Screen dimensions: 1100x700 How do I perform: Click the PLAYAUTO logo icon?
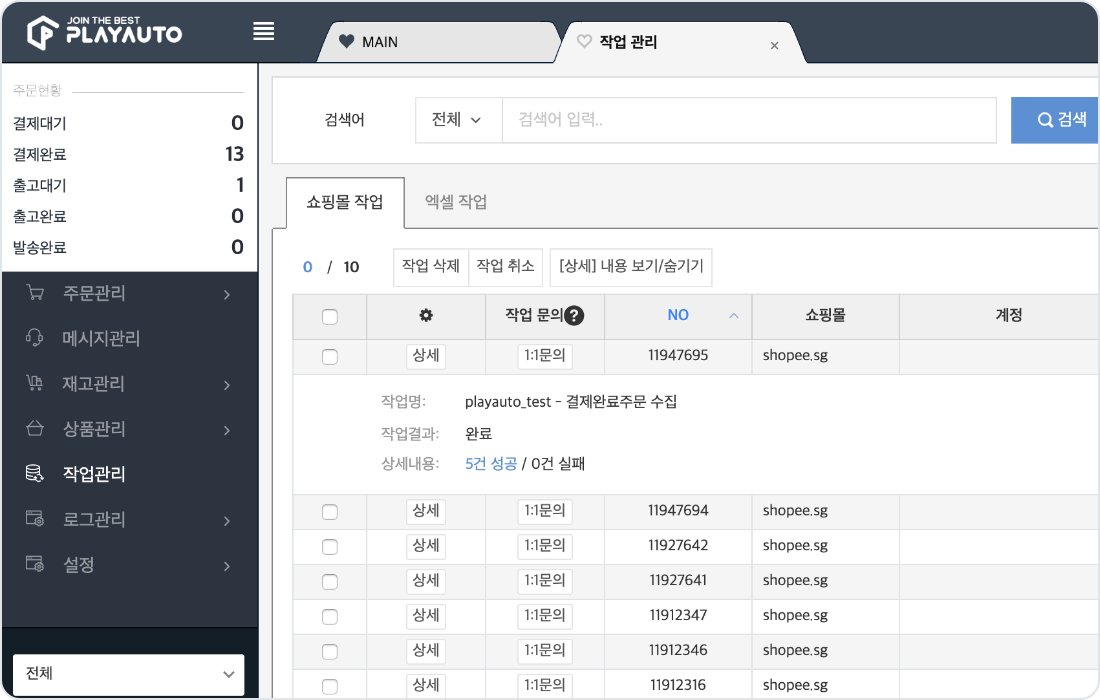click(43, 33)
